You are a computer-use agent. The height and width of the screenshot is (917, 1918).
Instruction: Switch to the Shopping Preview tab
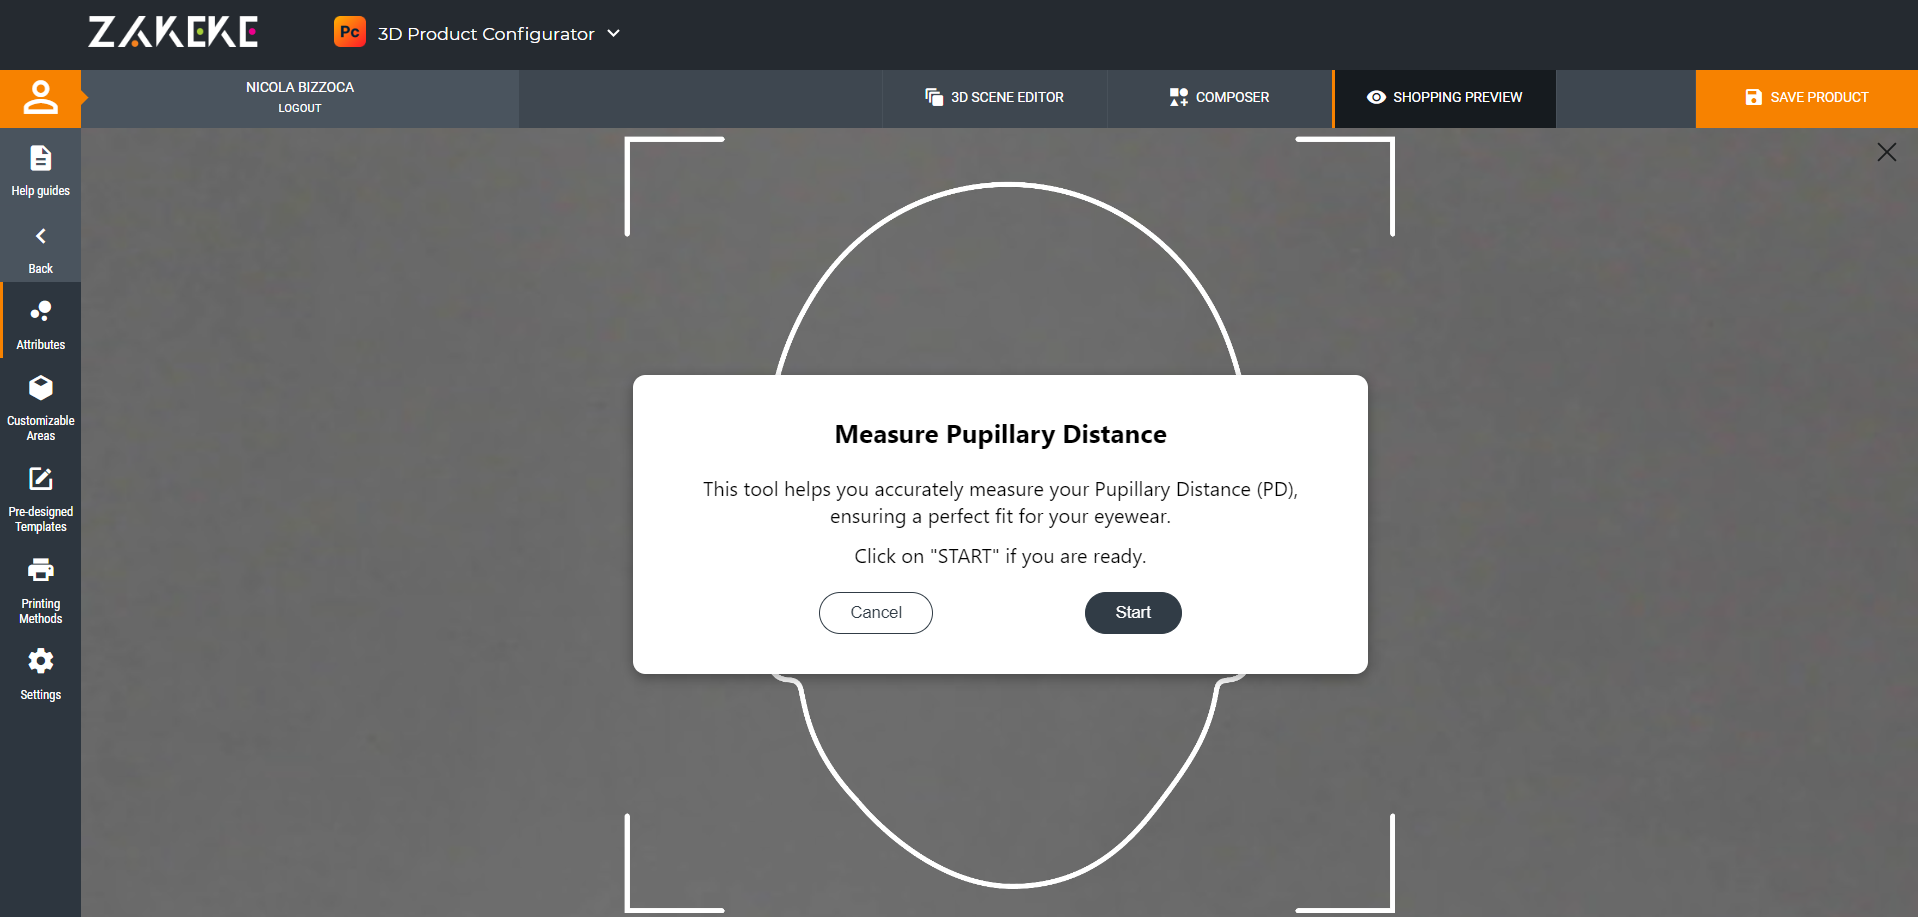(1444, 98)
